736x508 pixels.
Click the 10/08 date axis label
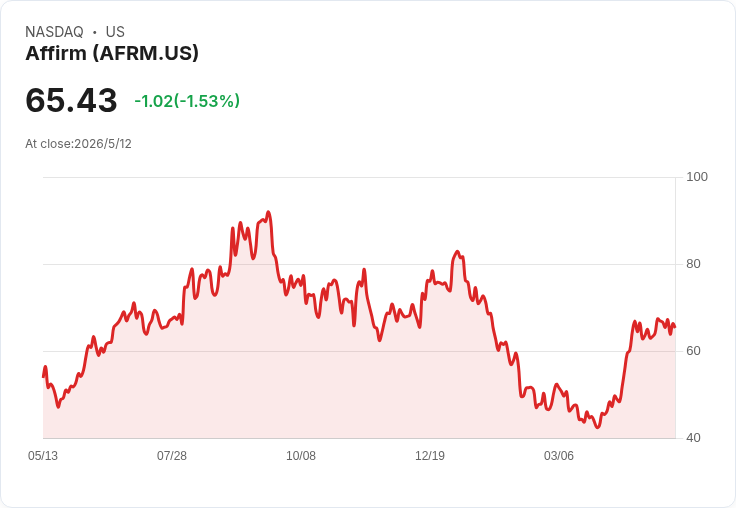pos(301,455)
